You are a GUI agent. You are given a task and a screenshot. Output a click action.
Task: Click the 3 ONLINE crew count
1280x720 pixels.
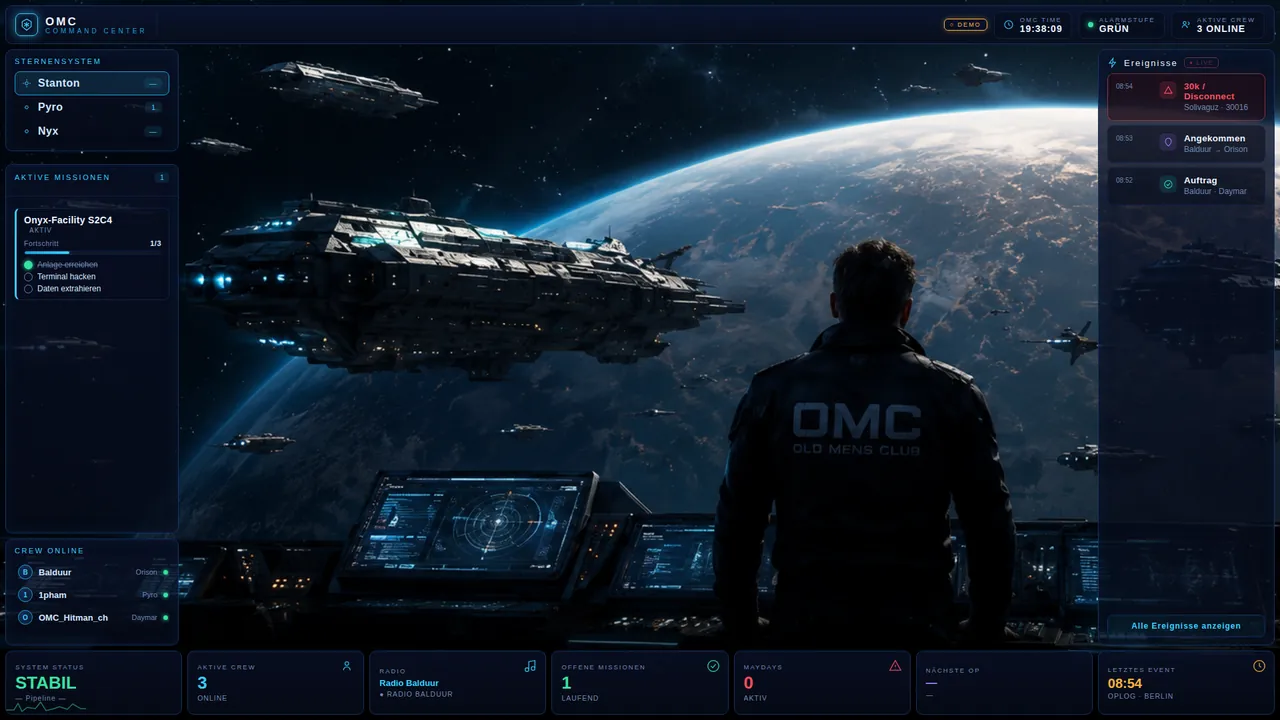(x=1221, y=29)
